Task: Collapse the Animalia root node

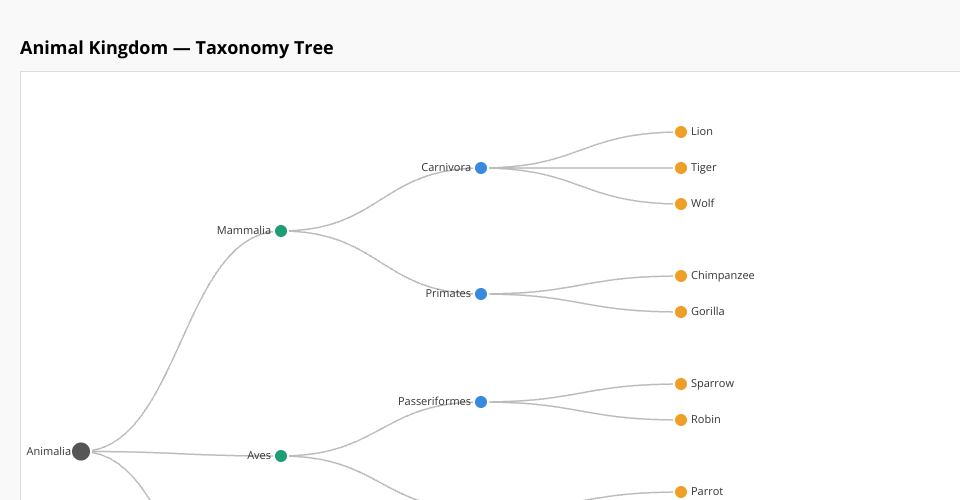Action: coord(81,451)
